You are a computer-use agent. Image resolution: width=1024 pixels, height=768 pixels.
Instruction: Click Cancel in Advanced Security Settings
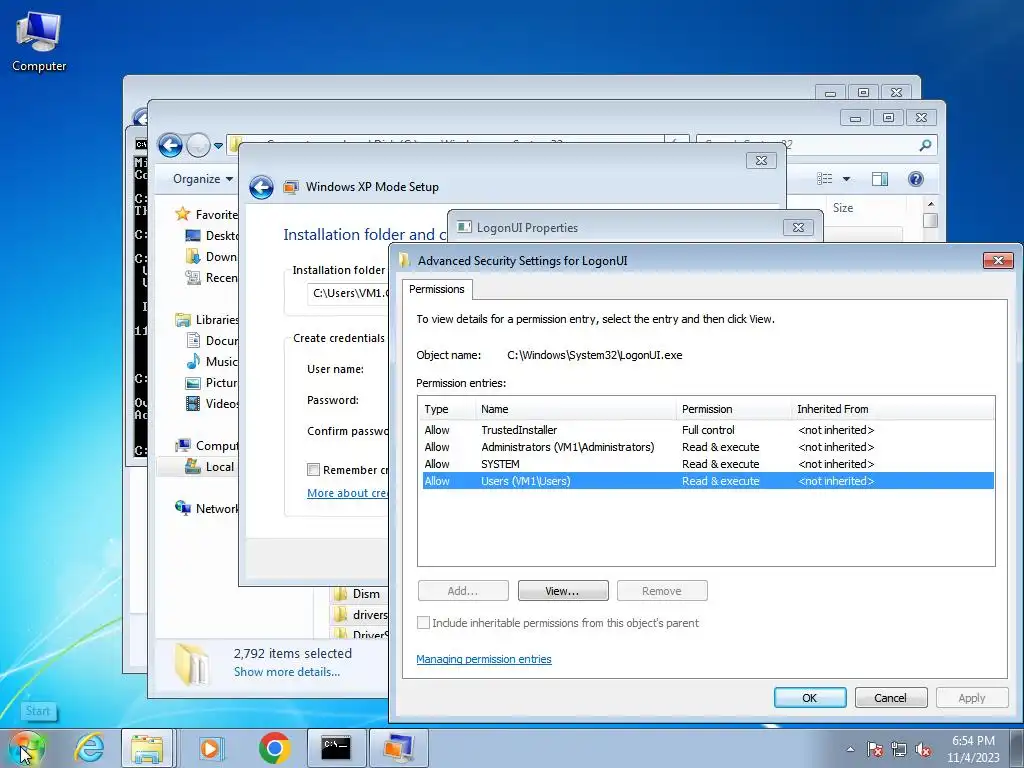[891, 697]
